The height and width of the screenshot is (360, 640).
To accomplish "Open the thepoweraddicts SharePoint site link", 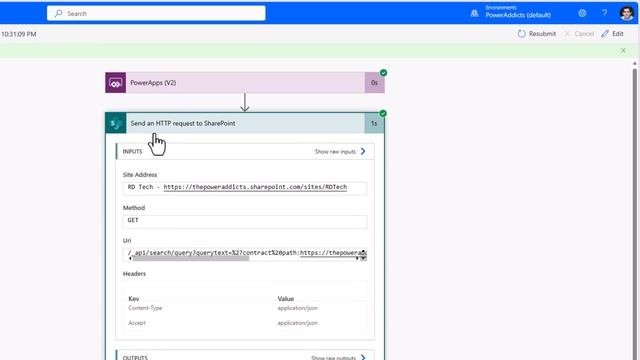I will click(255, 187).
